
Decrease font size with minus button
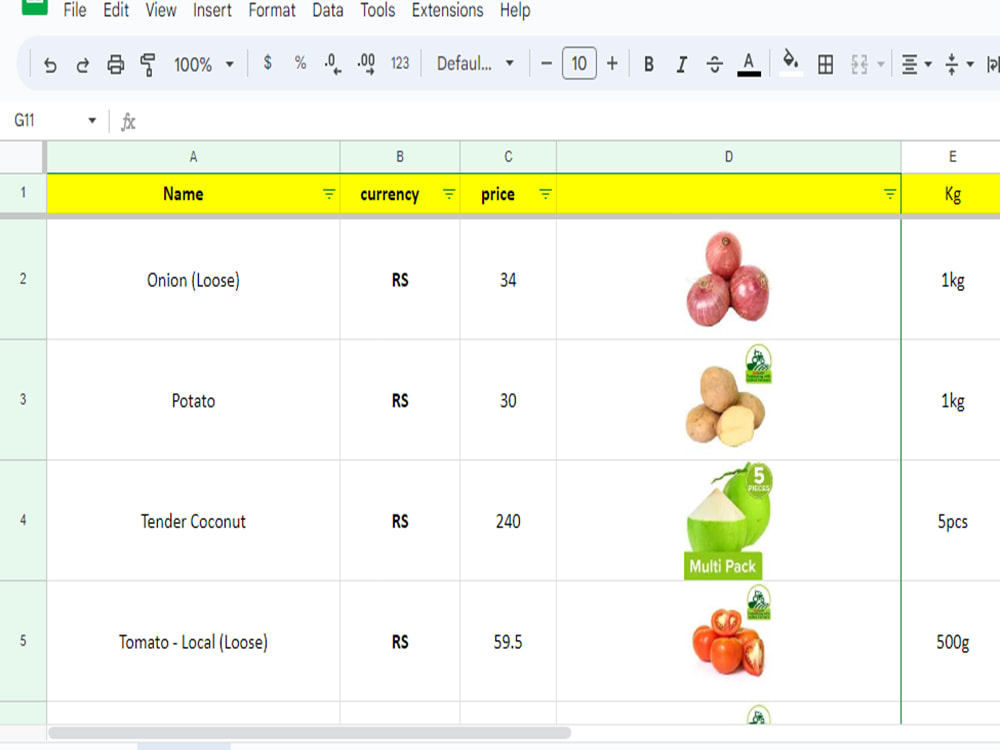click(546, 63)
